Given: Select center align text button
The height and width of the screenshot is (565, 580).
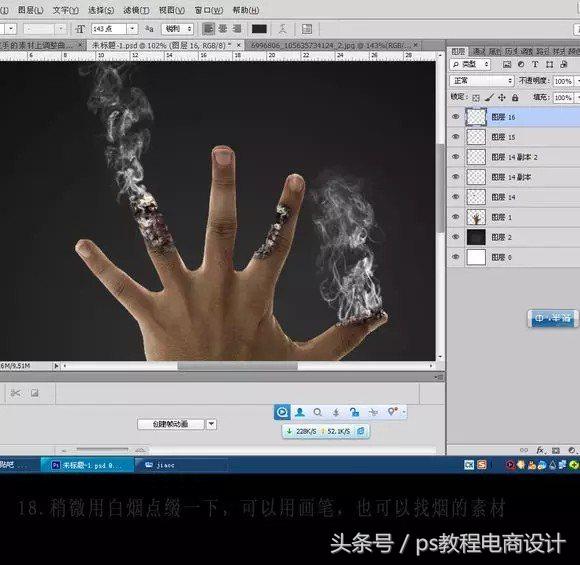Looking at the screenshot, I should click(223, 29).
